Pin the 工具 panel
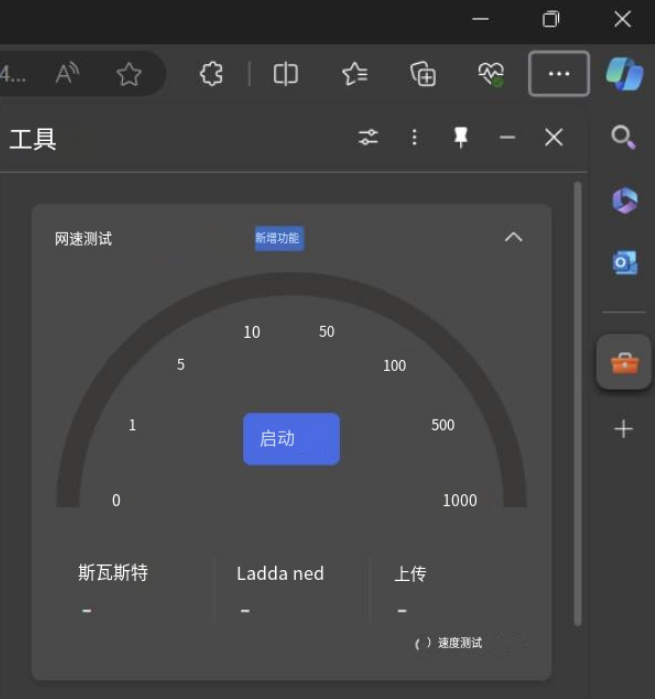The image size is (655, 699). 460,138
